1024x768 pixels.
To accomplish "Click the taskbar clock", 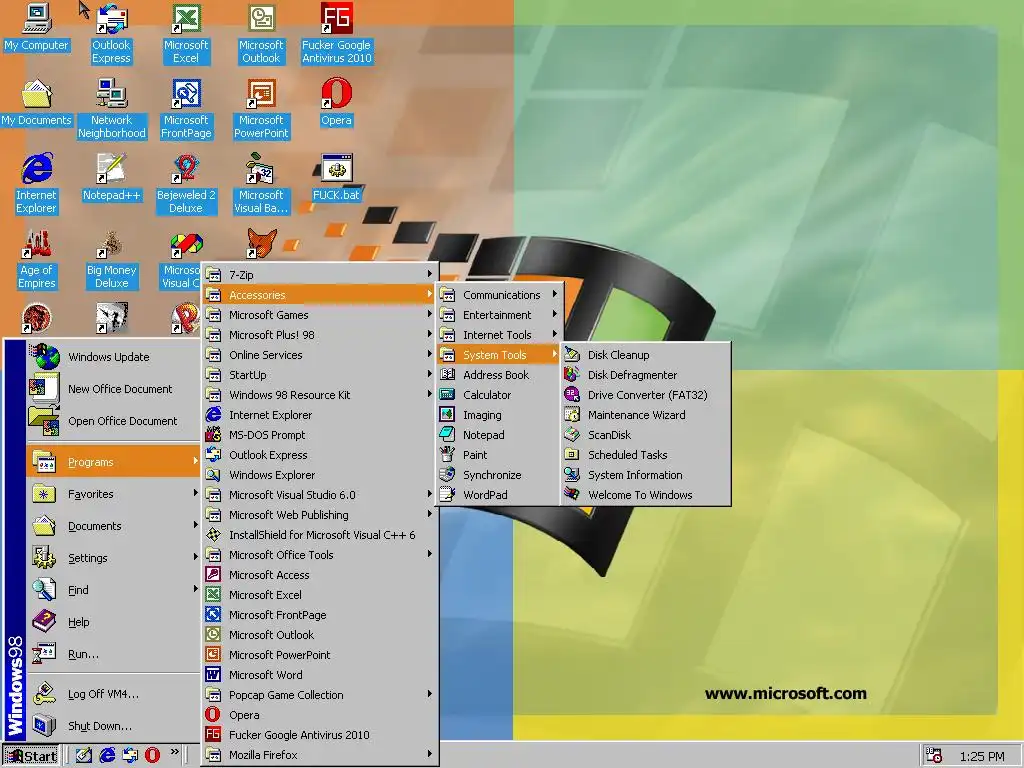I will point(982,756).
